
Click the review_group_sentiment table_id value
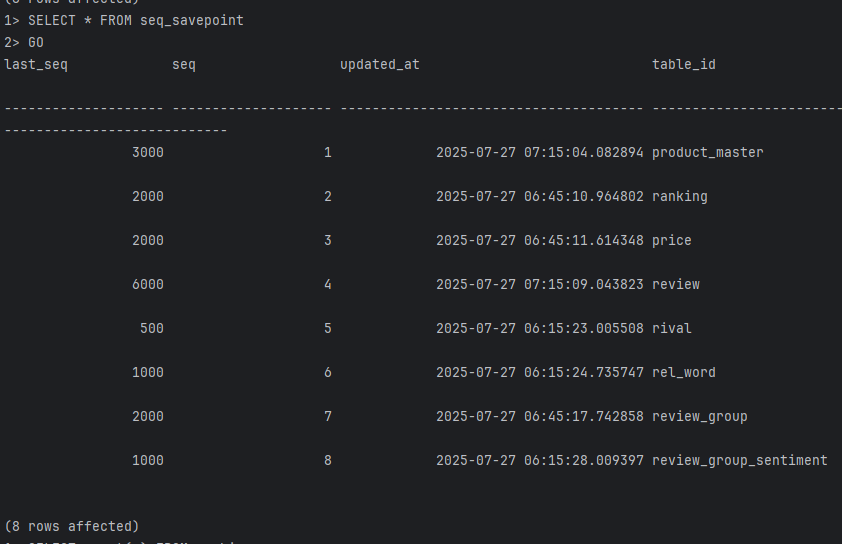(739, 461)
